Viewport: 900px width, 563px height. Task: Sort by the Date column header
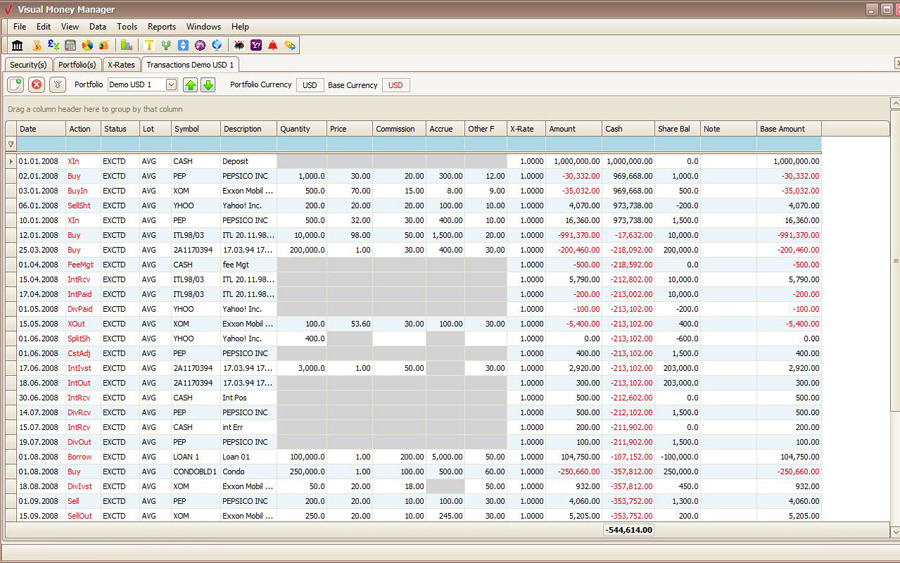pyautogui.click(x=41, y=129)
